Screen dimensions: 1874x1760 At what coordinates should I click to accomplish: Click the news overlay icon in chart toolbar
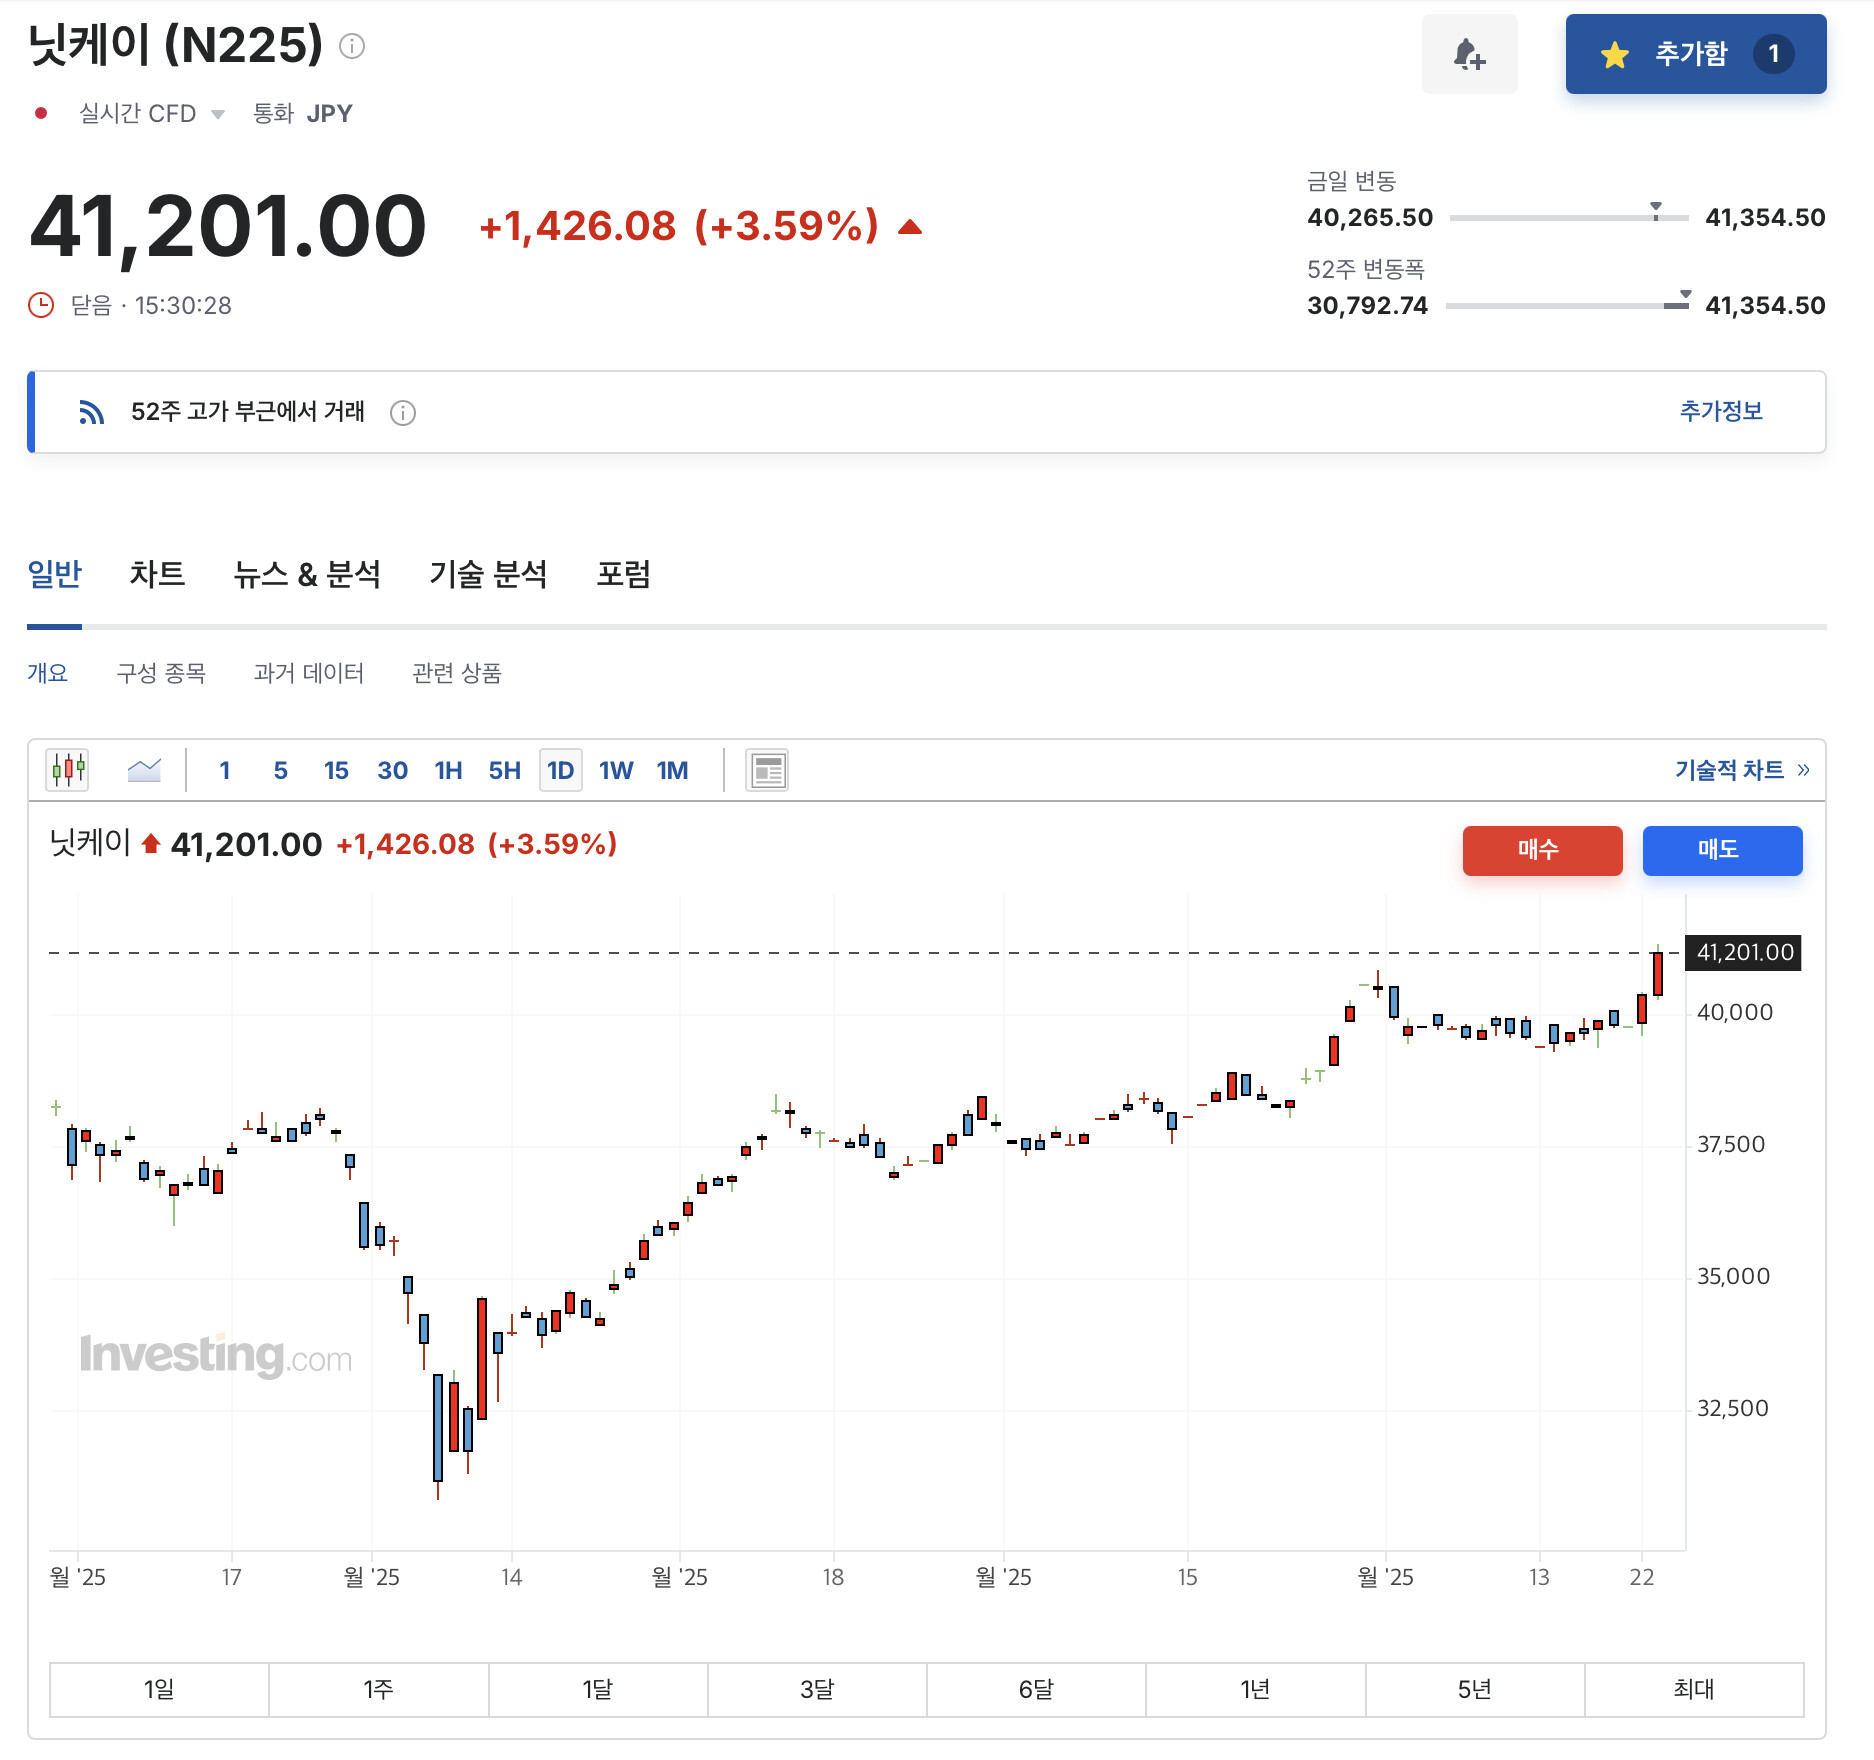click(767, 771)
